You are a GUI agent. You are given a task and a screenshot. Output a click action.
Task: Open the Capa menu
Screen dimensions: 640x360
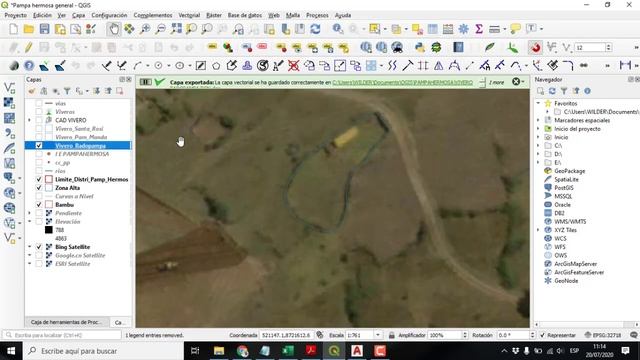(x=78, y=15)
